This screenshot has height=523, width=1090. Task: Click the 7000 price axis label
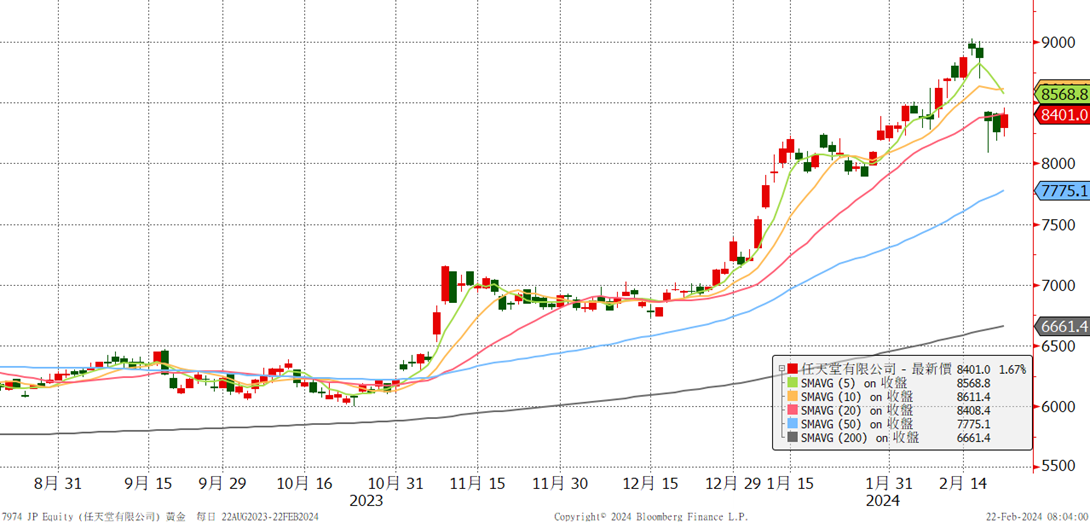1061,286
